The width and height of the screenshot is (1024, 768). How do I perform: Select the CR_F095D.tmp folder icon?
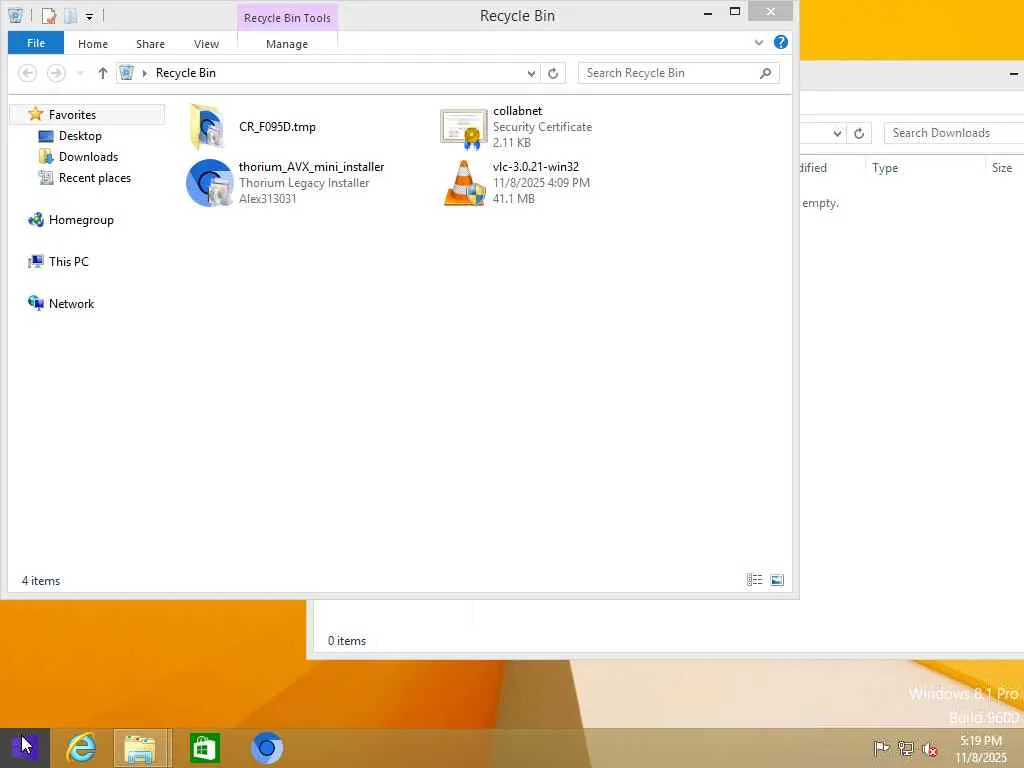click(x=208, y=127)
